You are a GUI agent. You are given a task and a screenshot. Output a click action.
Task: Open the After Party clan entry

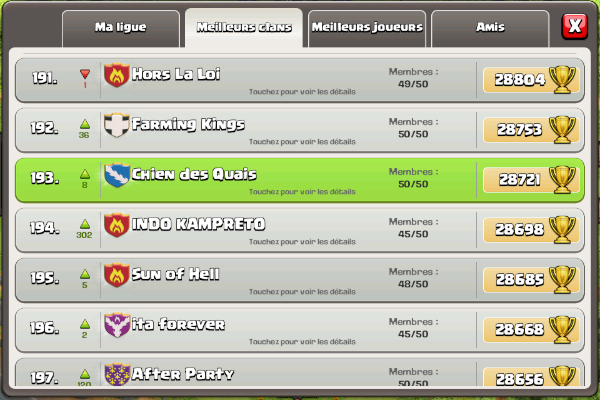(300, 372)
